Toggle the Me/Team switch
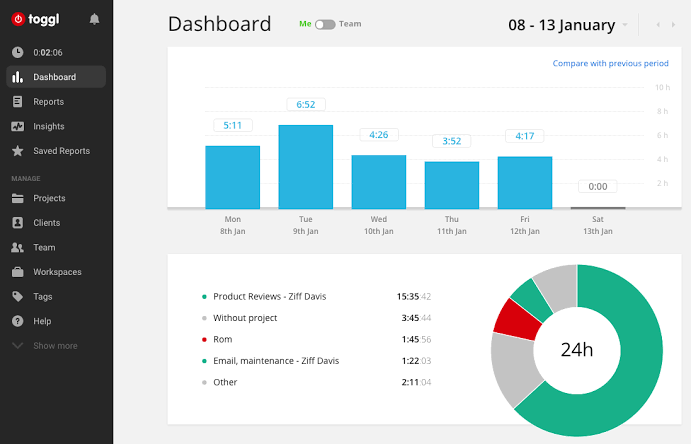691x444 pixels. pyautogui.click(x=324, y=24)
